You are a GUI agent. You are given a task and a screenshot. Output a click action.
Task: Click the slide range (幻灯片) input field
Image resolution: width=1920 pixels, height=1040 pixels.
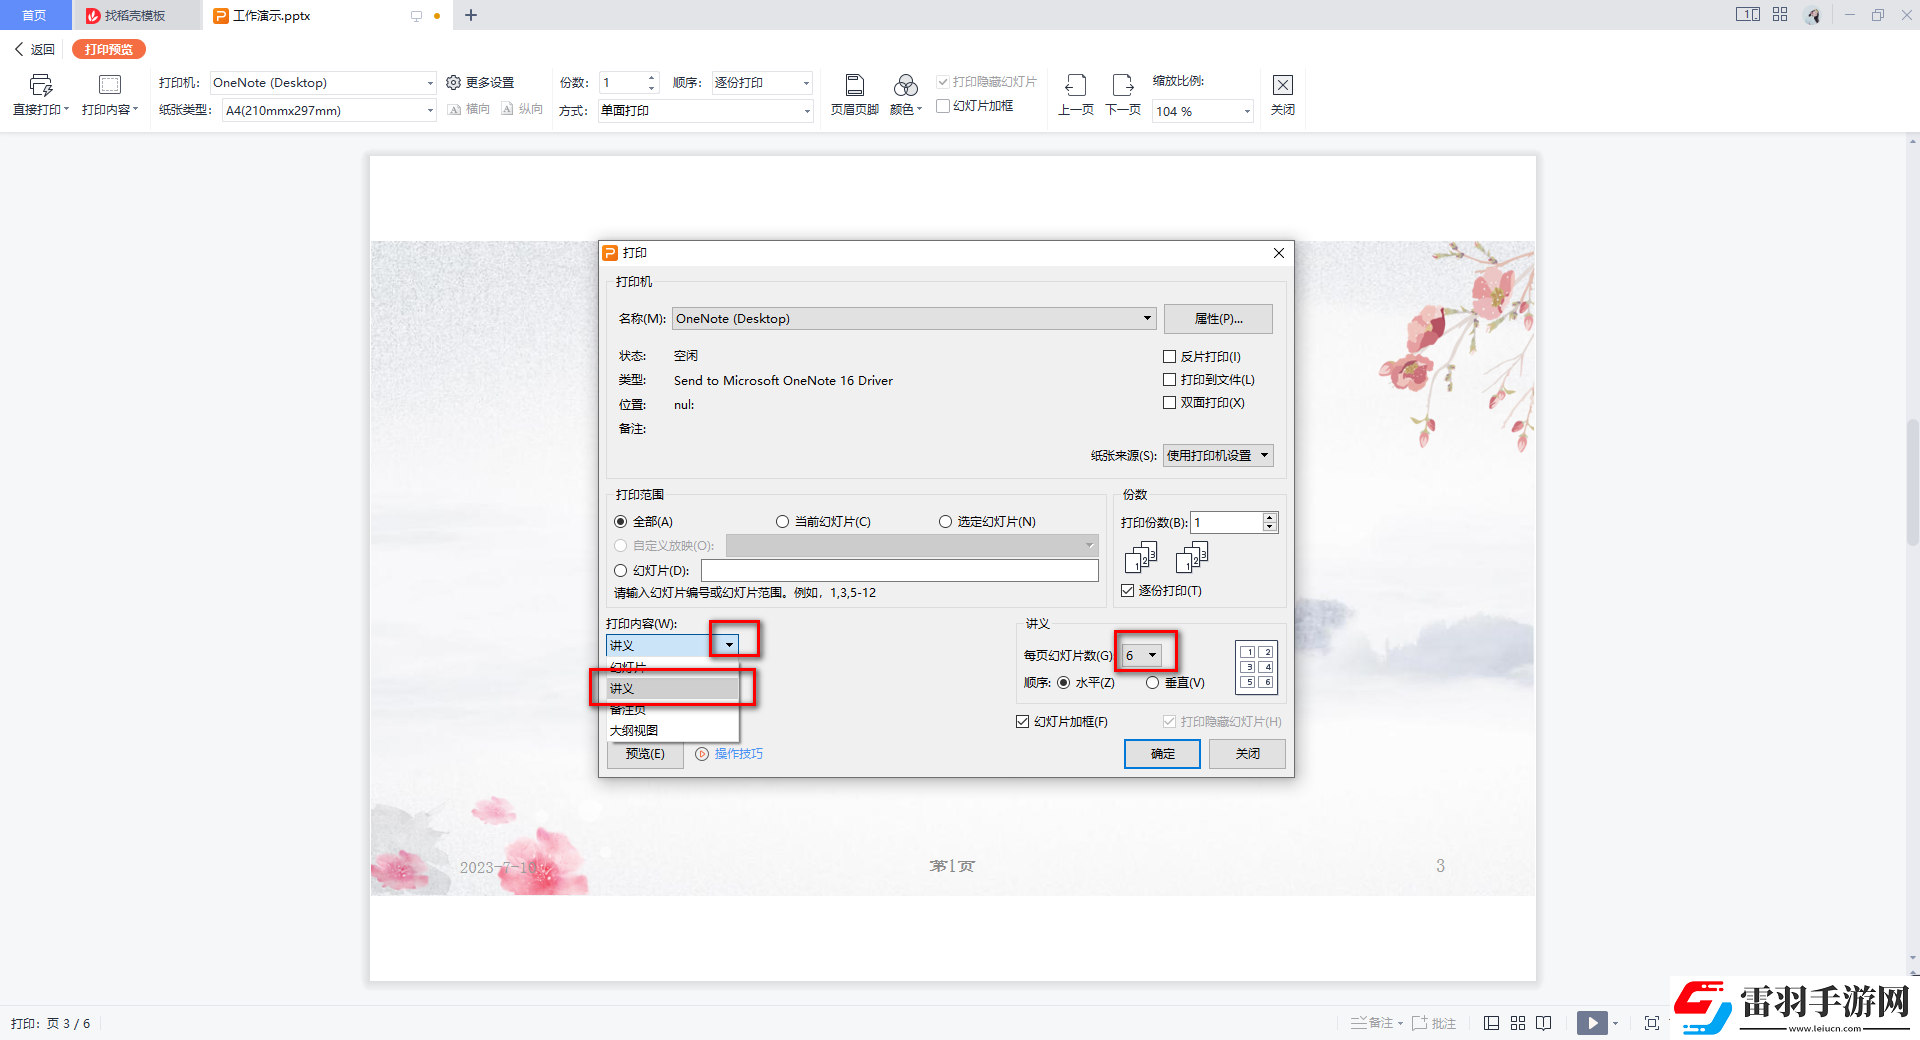(x=899, y=571)
